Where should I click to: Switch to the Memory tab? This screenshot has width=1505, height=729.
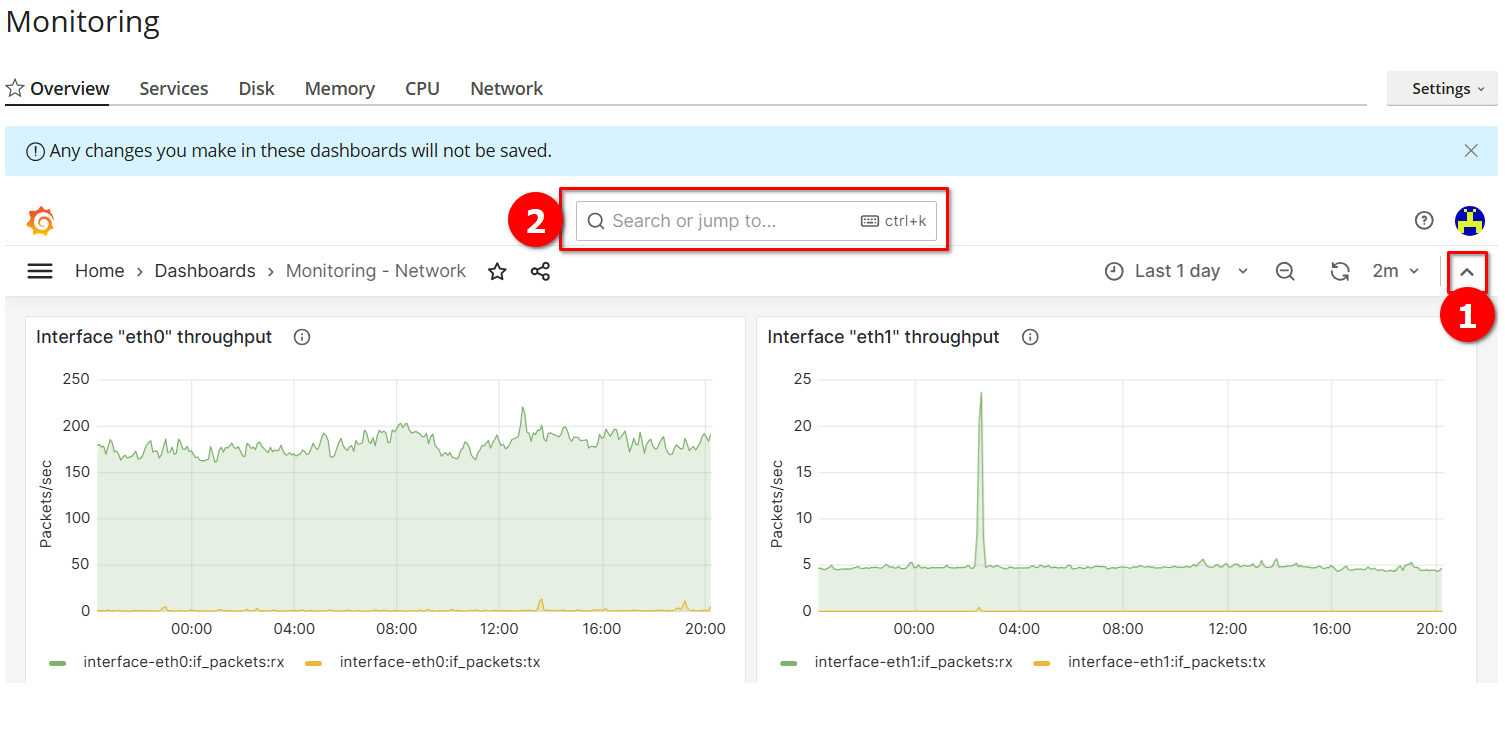(x=340, y=88)
